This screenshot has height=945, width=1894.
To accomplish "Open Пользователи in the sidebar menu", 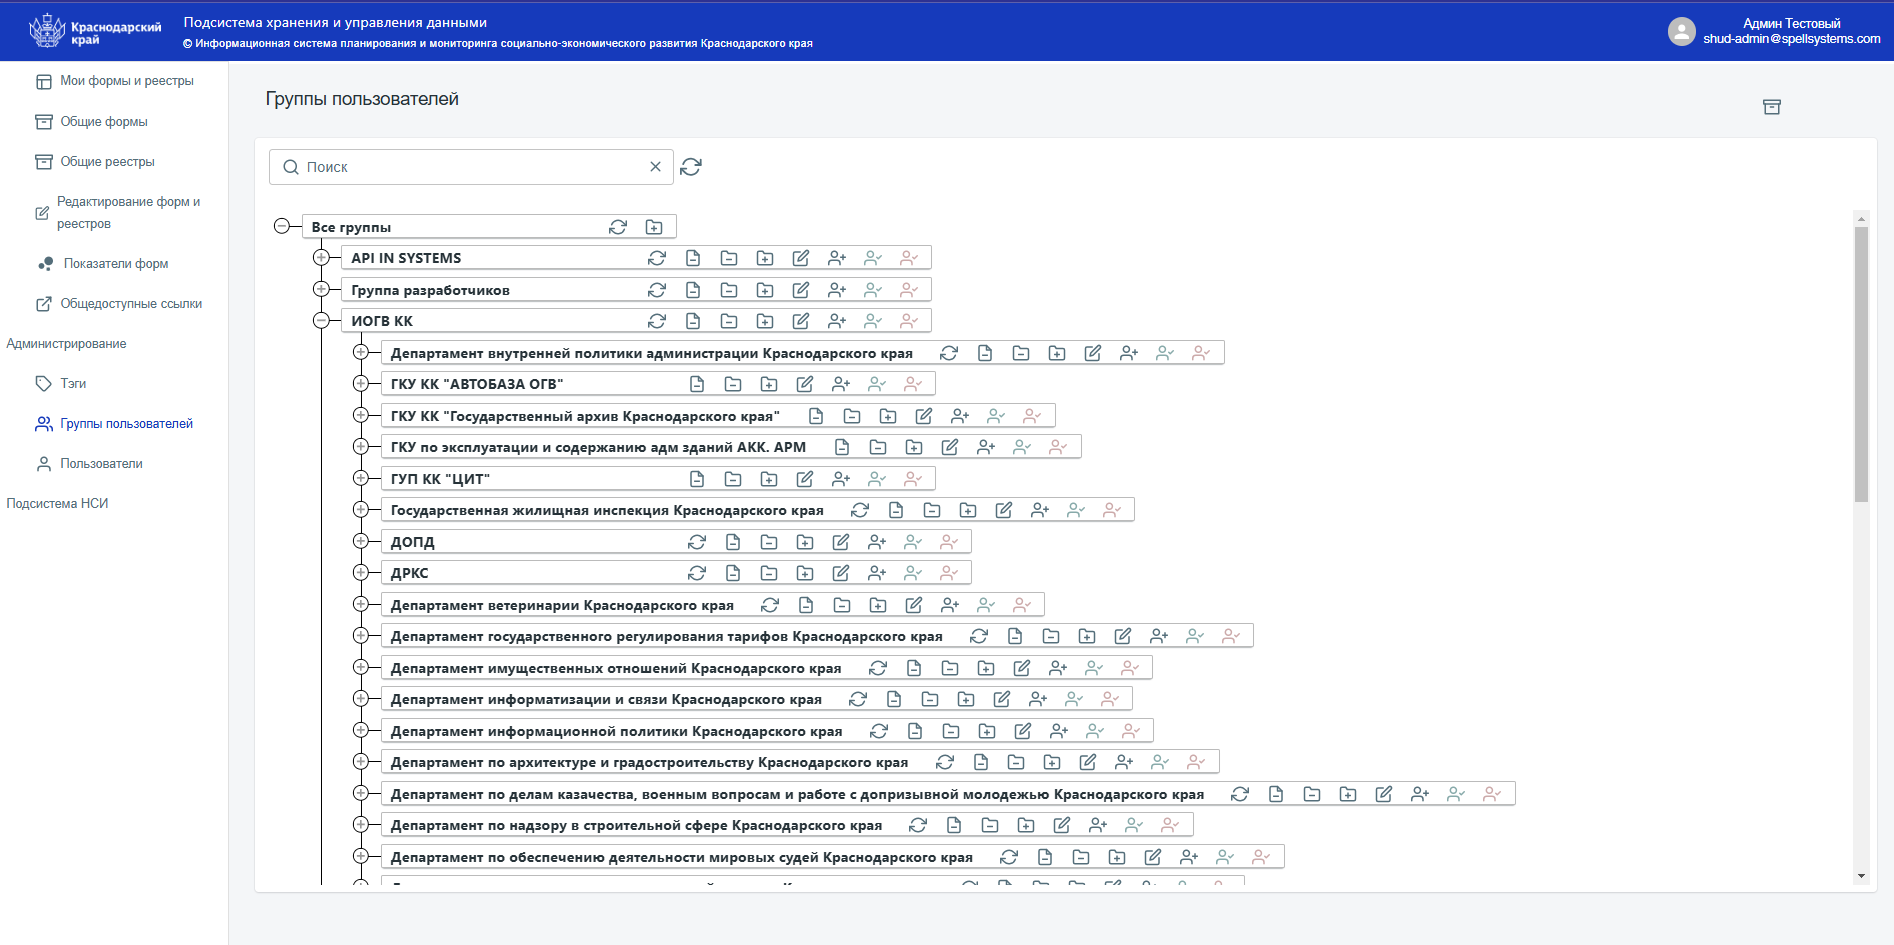I will (x=101, y=464).
